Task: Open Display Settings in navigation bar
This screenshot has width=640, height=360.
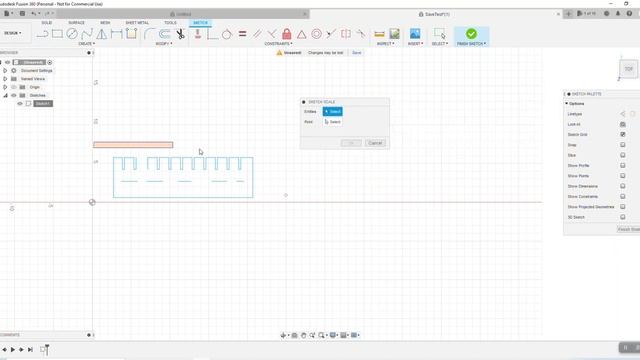Action: tap(333, 335)
